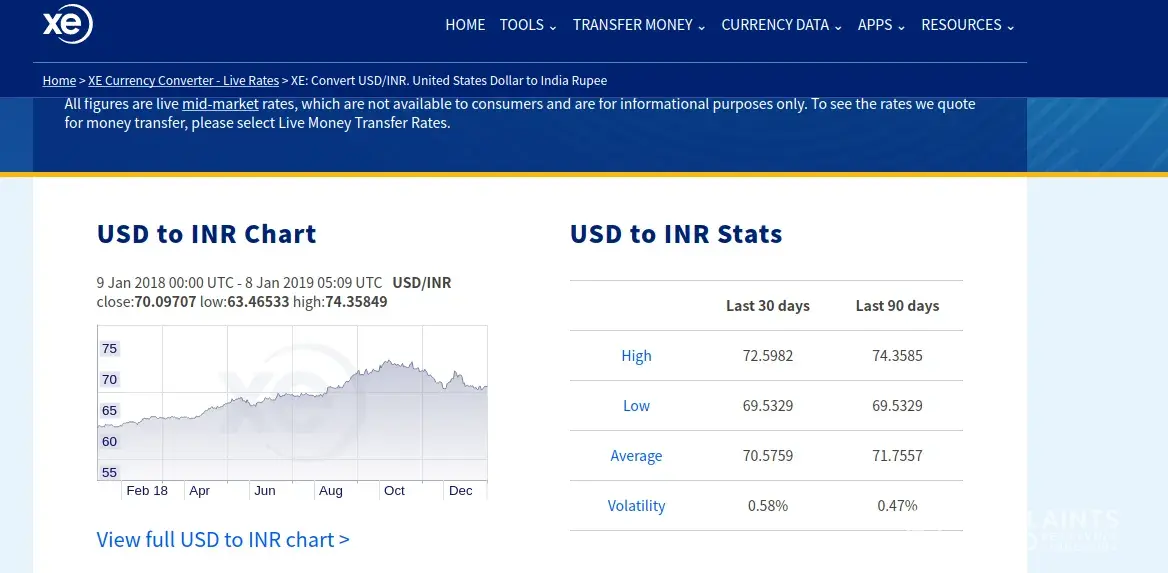The width and height of the screenshot is (1168, 573).
Task: Click the Volatility stats row label
Action: [x=636, y=506]
